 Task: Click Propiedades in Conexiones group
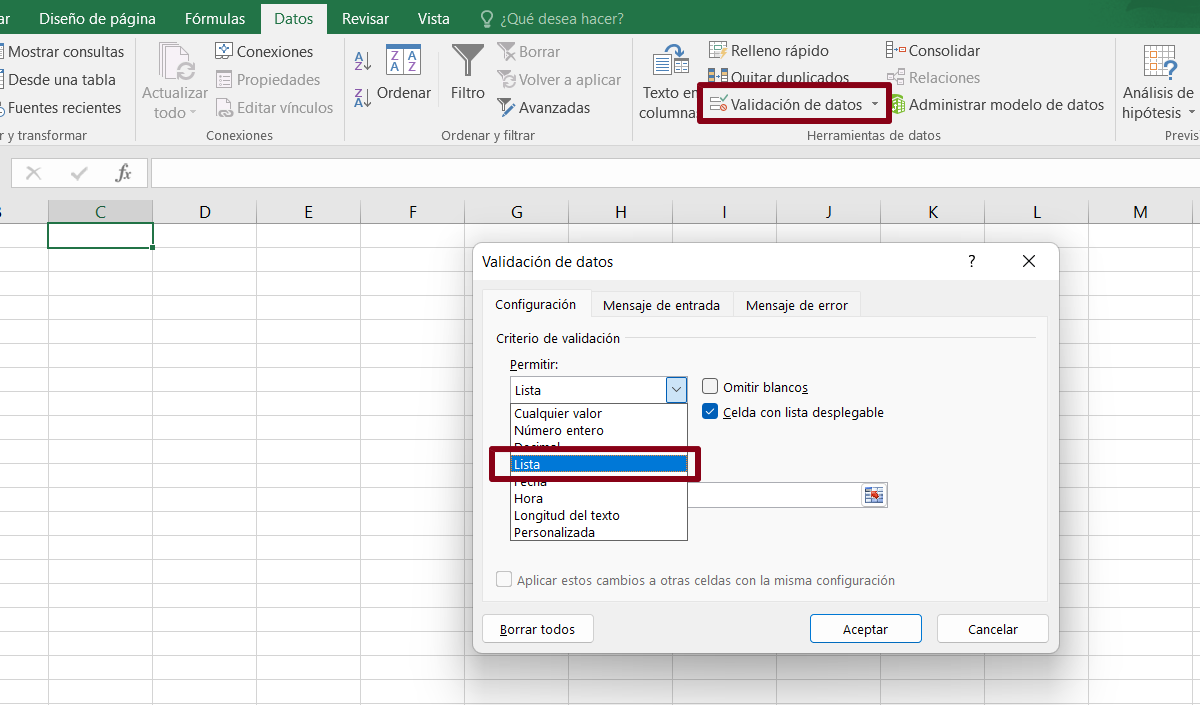pos(268,80)
